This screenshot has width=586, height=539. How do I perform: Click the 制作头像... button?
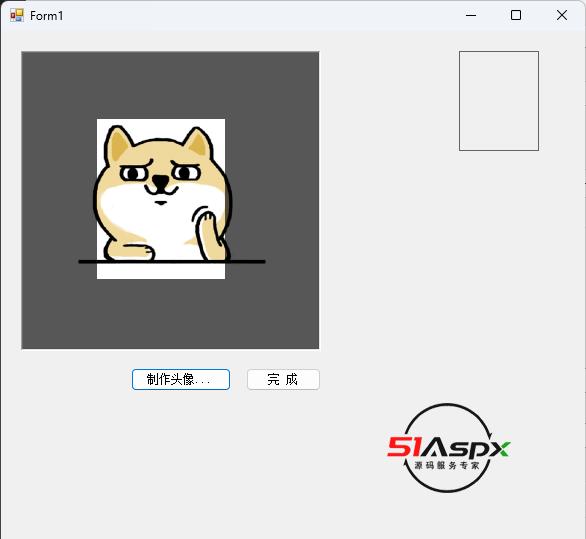pyautogui.click(x=181, y=379)
